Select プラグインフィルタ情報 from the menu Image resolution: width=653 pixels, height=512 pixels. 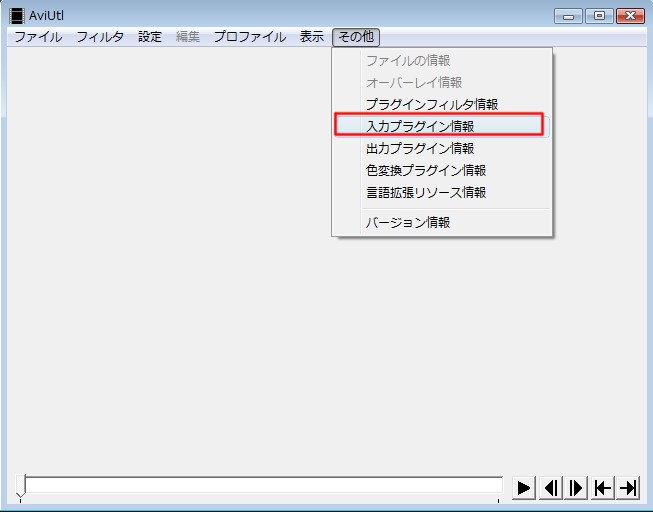pyautogui.click(x=431, y=104)
